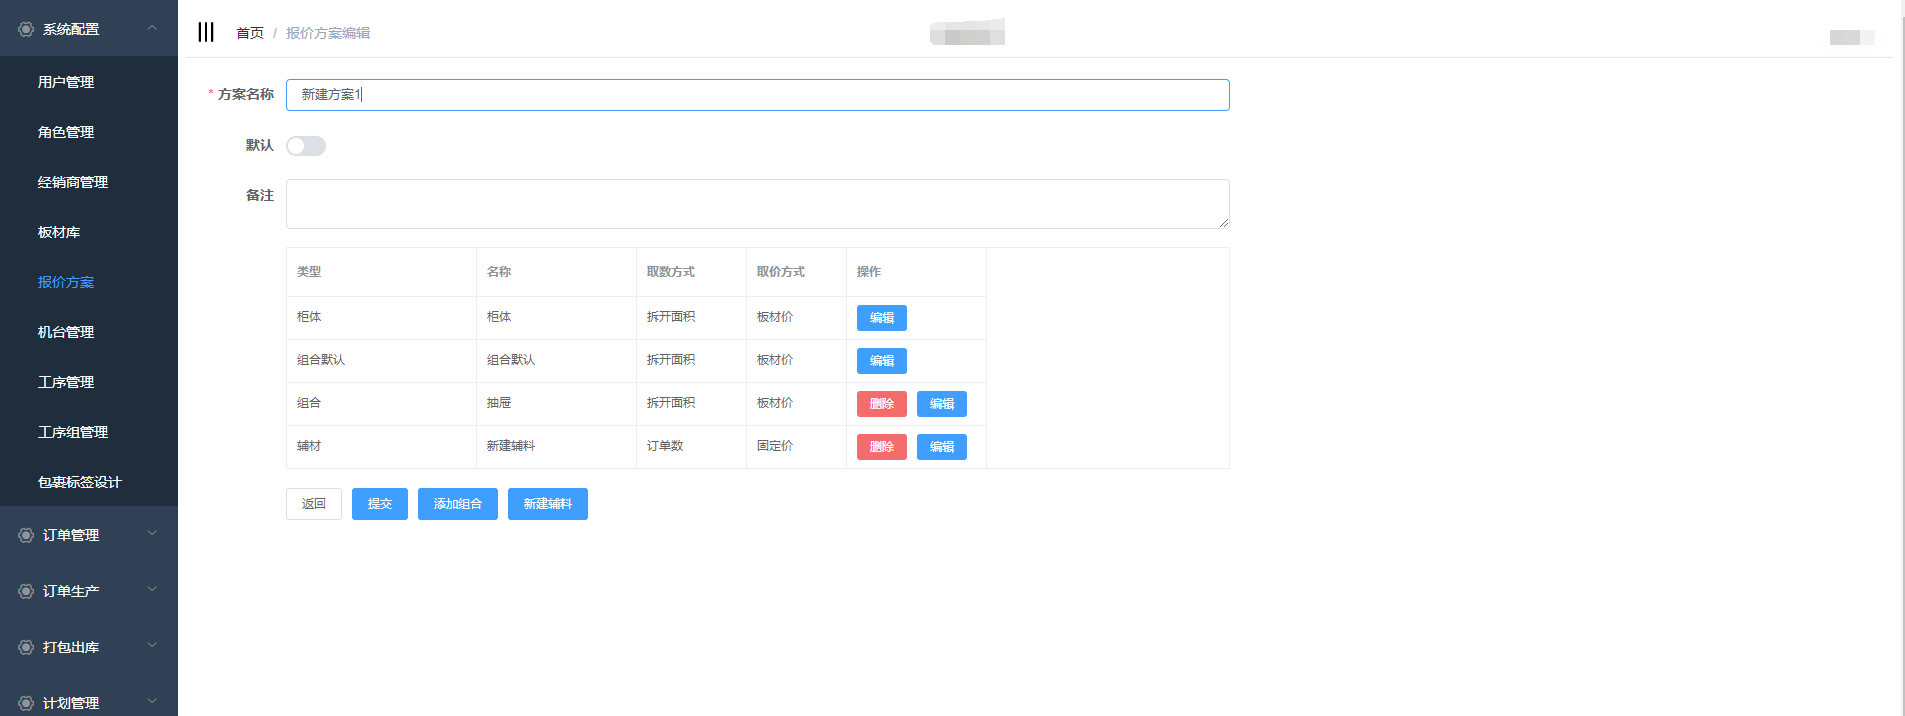Image resolution: width=1905 pixels, height=716 pixels.
Task: Click the 计划管理 gear icon
Action: click(x=26, y=703)
